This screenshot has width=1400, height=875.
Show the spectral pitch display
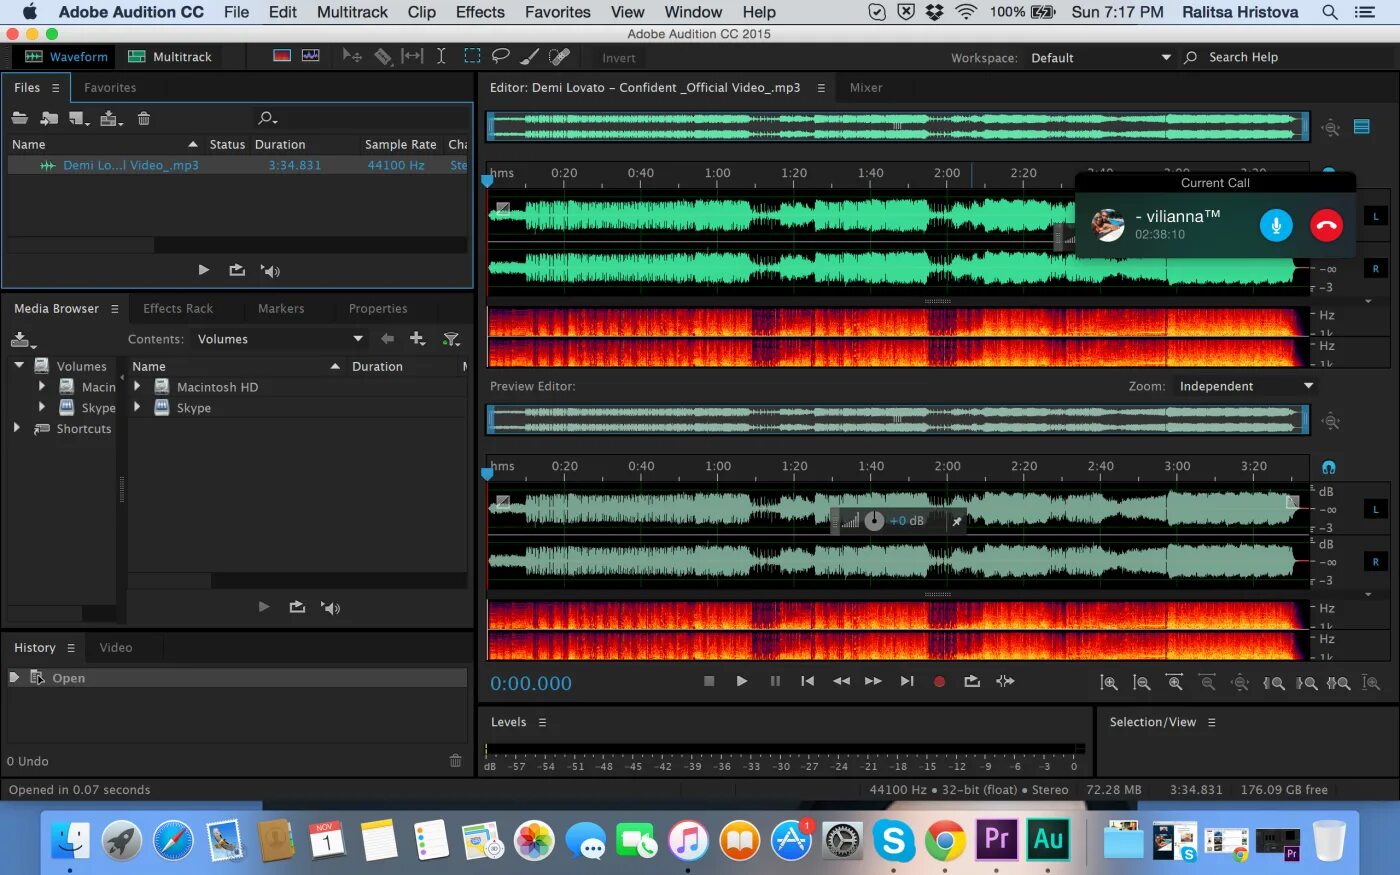(x=311, y=56)
